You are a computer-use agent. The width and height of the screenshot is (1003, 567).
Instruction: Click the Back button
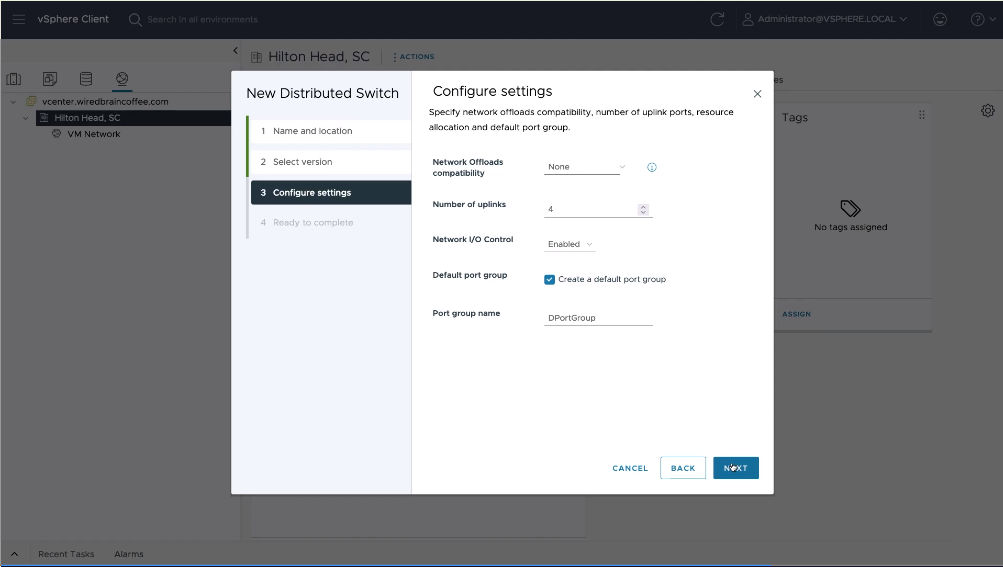point(683,468)
